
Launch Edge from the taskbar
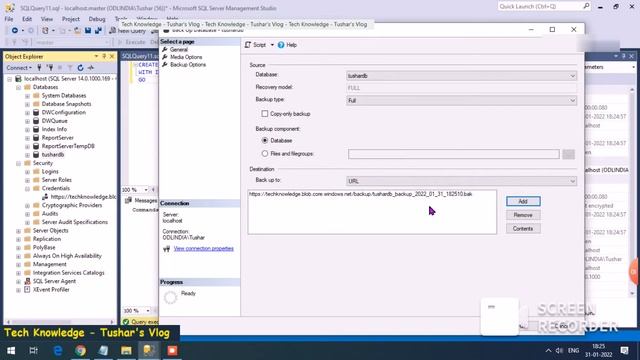[58, 351]
